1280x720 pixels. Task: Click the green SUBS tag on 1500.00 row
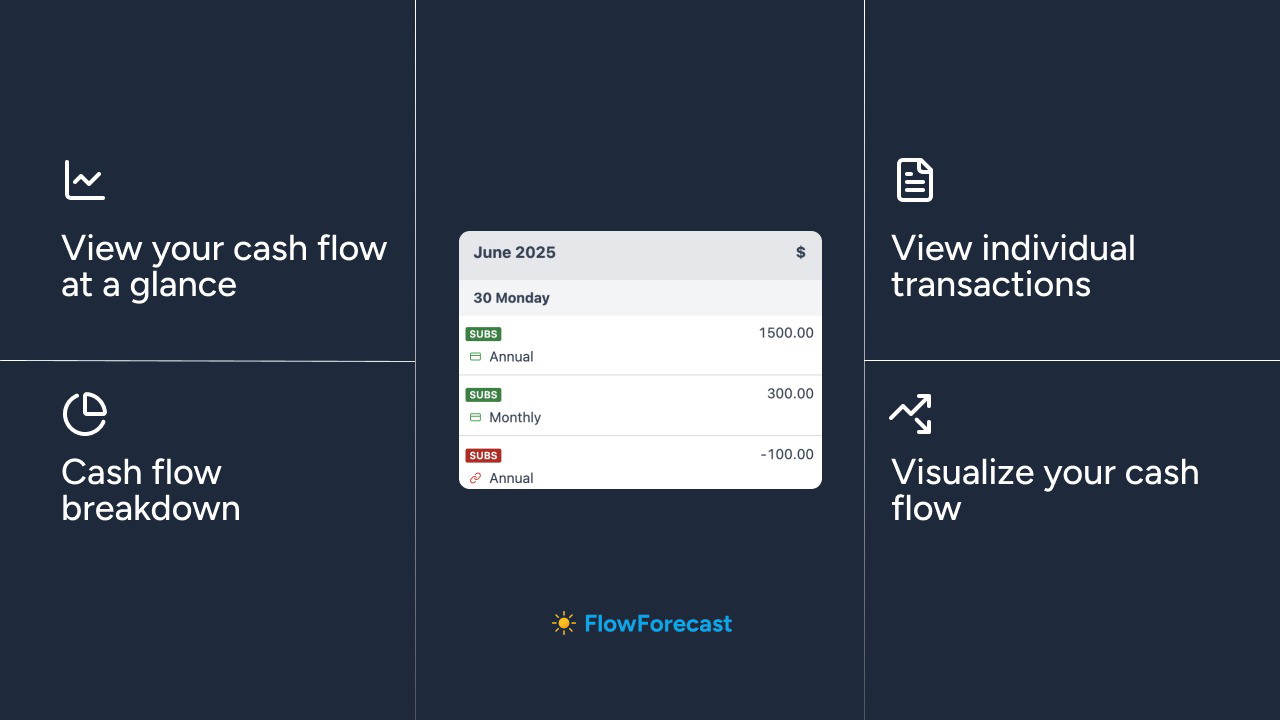pyautogui.click(x=483, y=334)
